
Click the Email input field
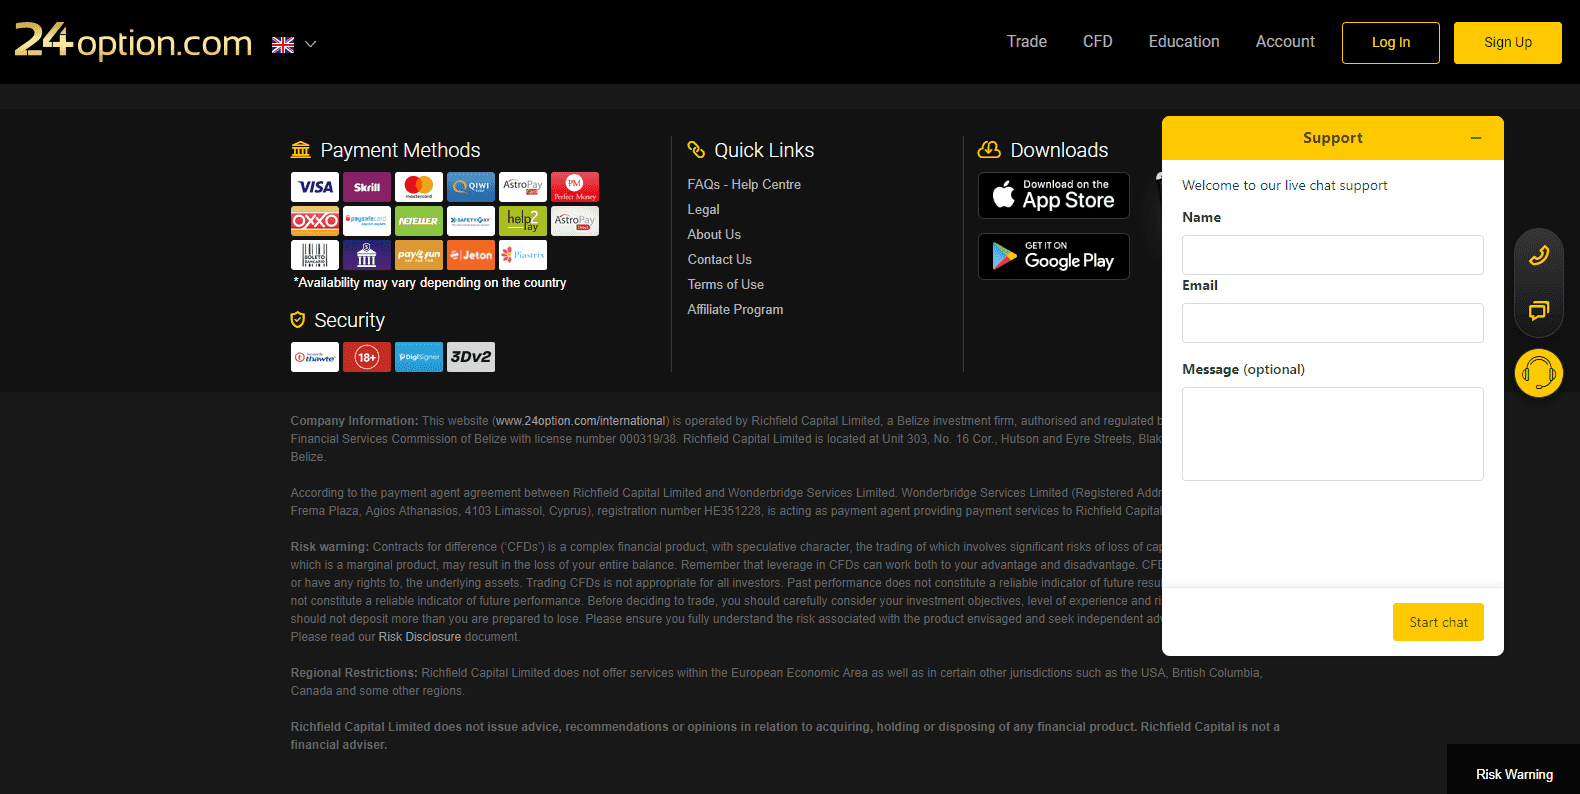(x=1333, y=323)
